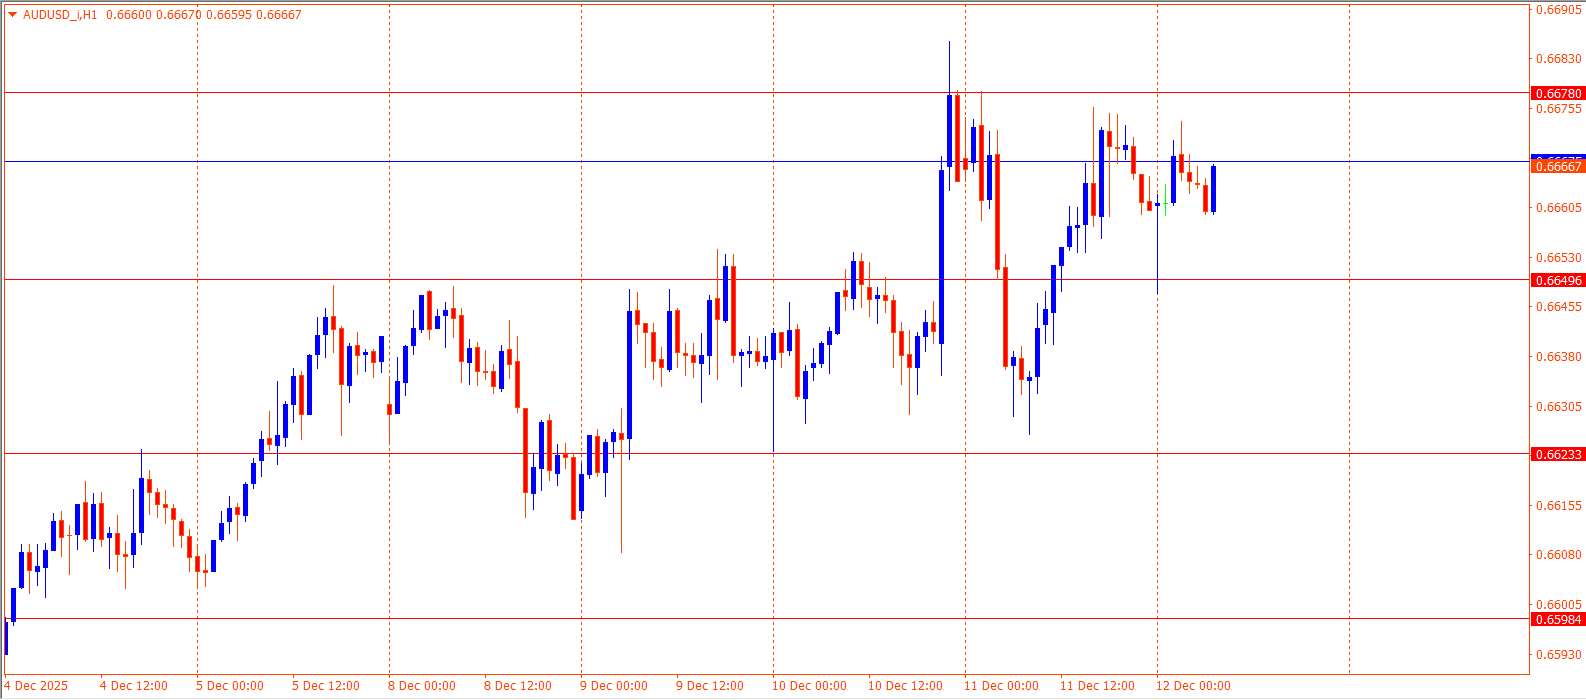
Task: Click the 5 Dec 12:00 time label
Action: (x=326, y=686)
